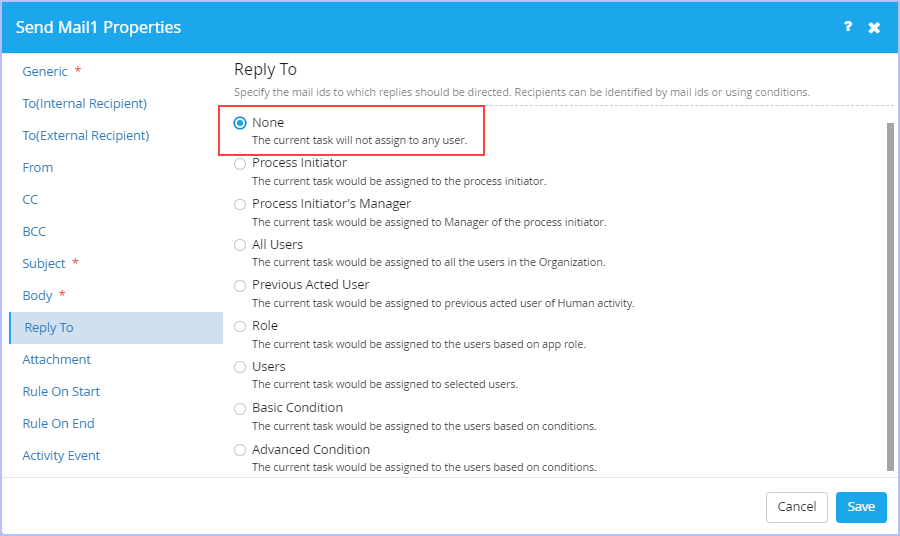Click the vertical scrollbar in Reply To panel
The height and width of the screenshot is (536, 900).
click(x=890, y=297)
